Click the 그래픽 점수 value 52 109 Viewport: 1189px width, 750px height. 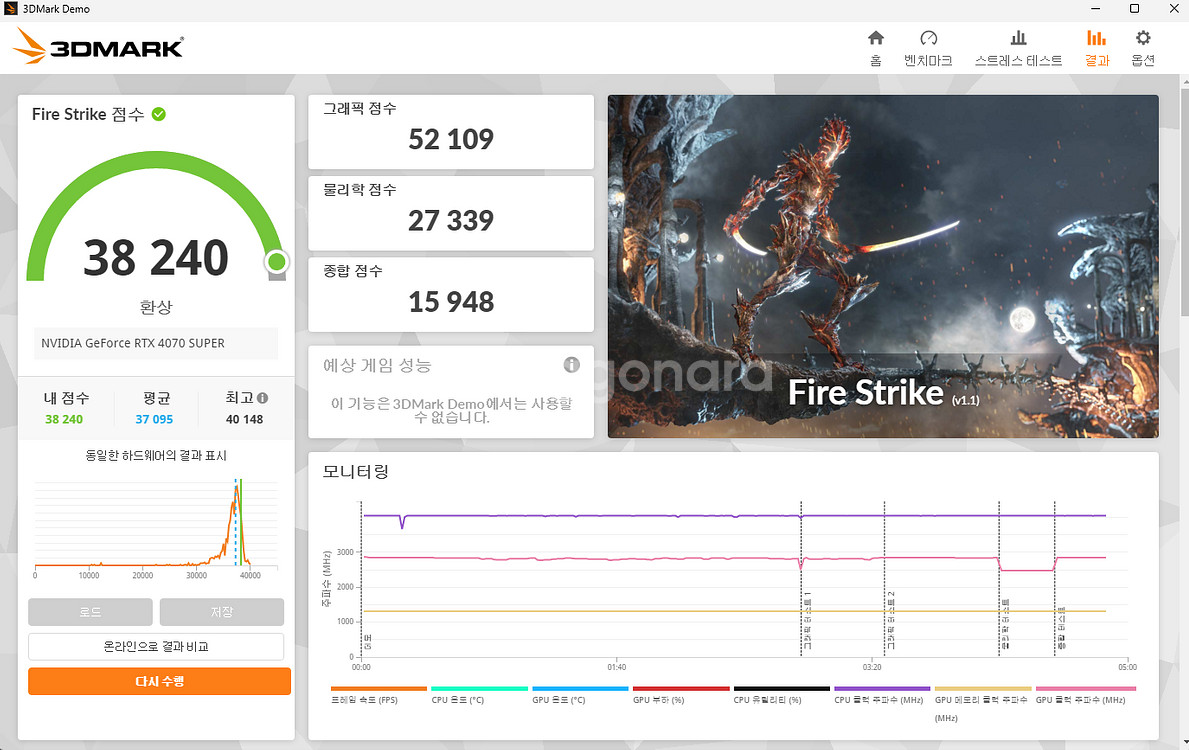click(x=450, y=140)
